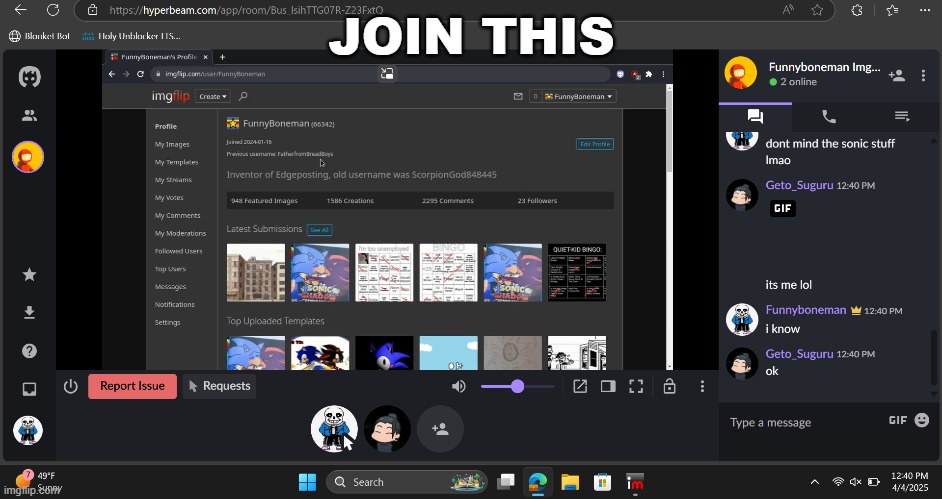Mute the room volume speaker icon
Screen dimensions: 942x499
pyautogui.click(x=458, y=386)
